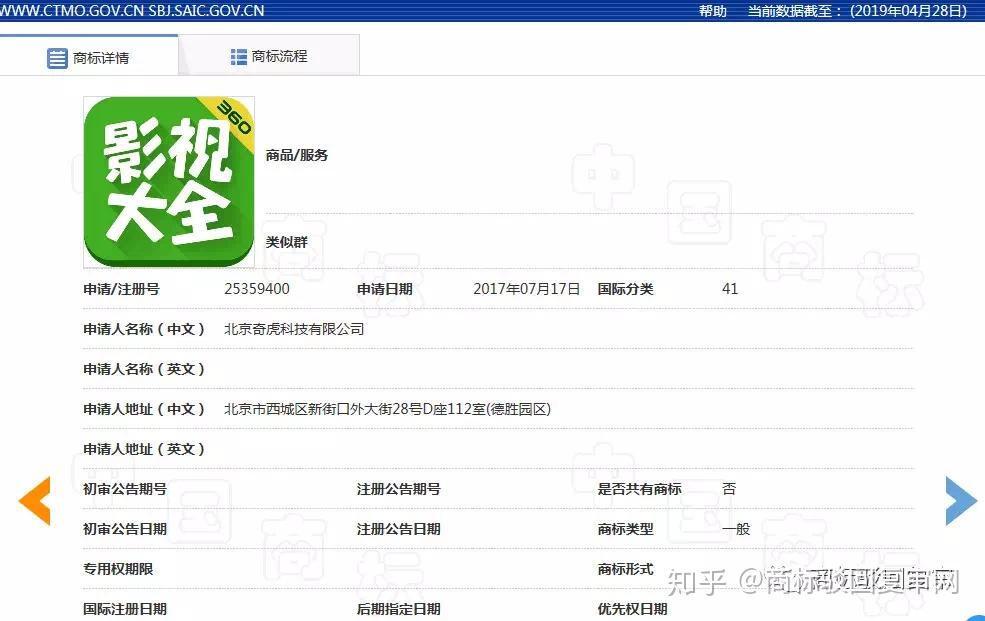This screenshot has width=985, height=621.
Task: Select the 一般 trademark type value
Action: click(x=736, y=529)
